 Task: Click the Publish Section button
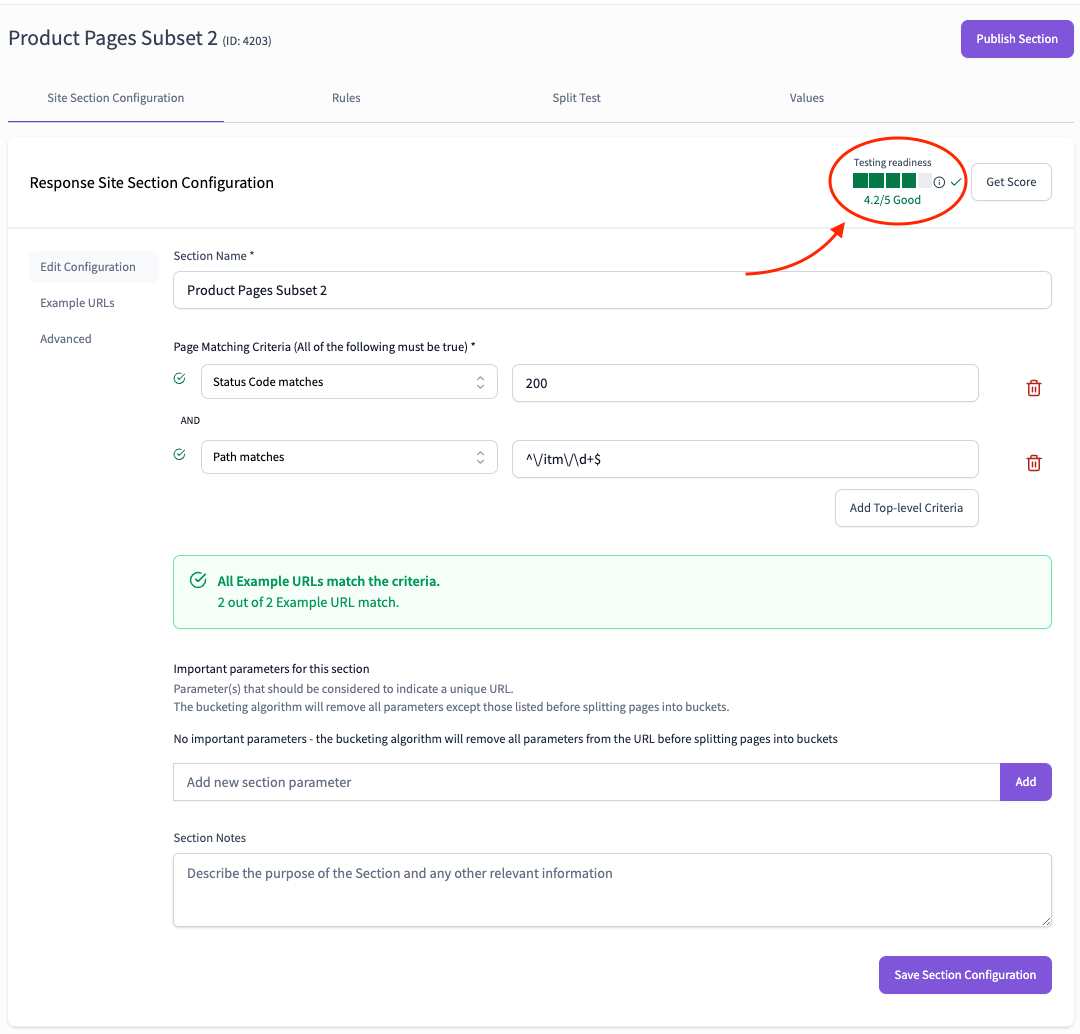point(1017,39)
